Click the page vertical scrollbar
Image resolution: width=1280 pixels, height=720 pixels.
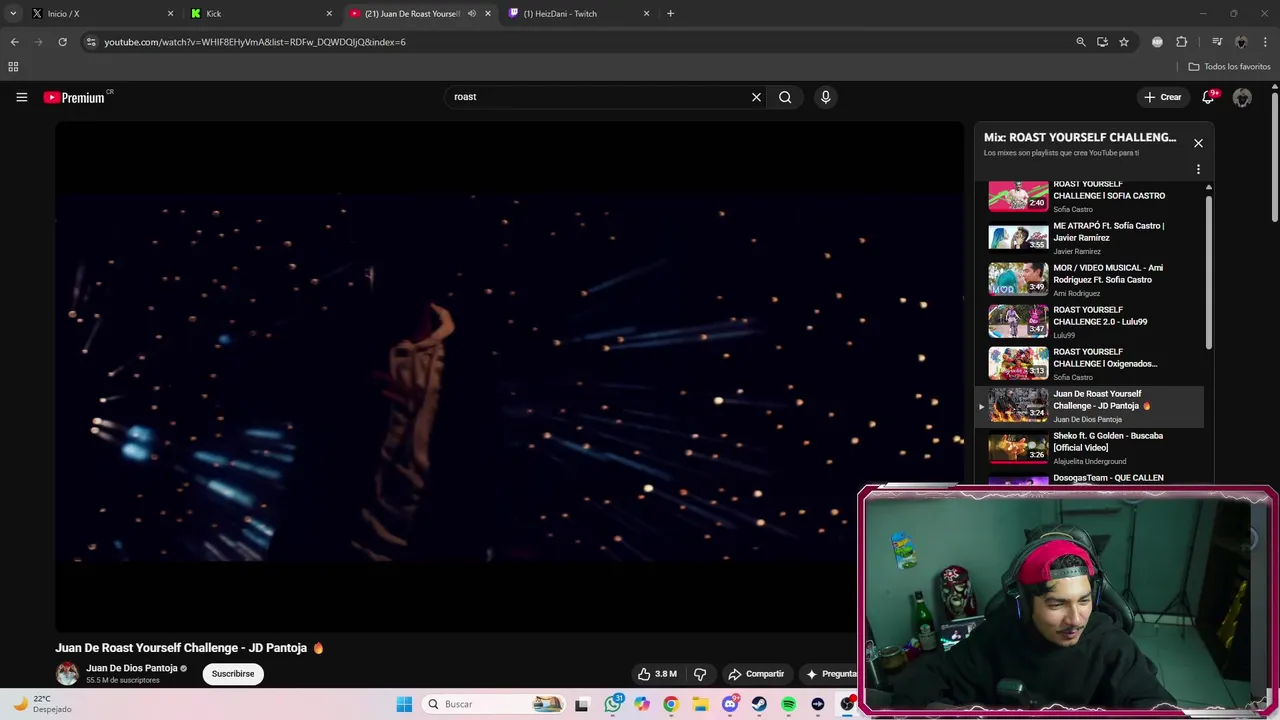coord(1274,155)
